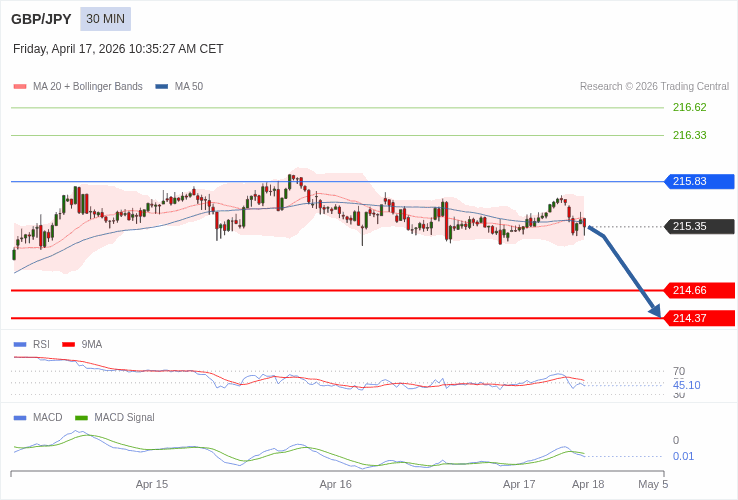
Task: Click the MACD value 0.01 label
Action: [683, 456]
